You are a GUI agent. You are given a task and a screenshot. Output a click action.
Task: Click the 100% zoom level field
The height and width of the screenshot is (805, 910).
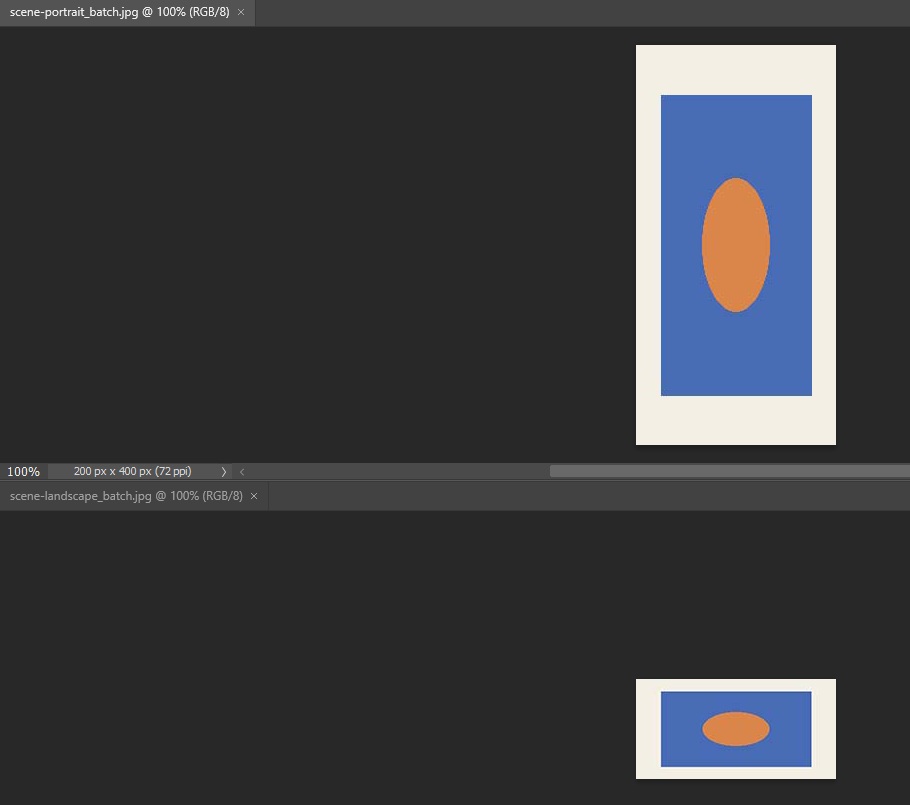tap(23, 471)
